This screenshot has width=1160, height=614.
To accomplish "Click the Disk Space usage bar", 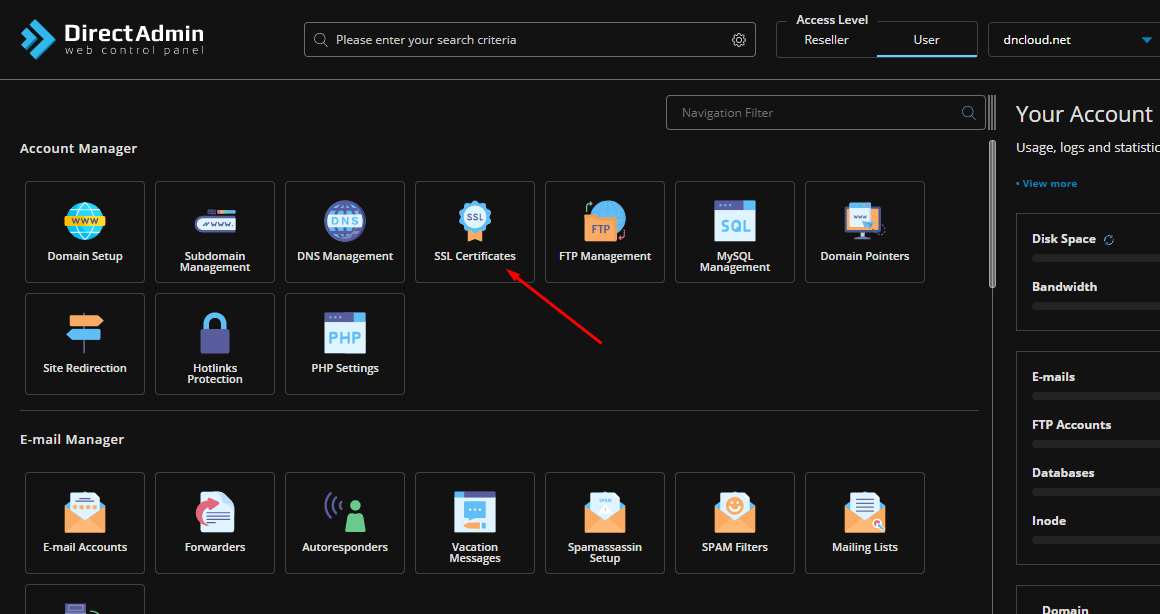I will [1096, 258].
